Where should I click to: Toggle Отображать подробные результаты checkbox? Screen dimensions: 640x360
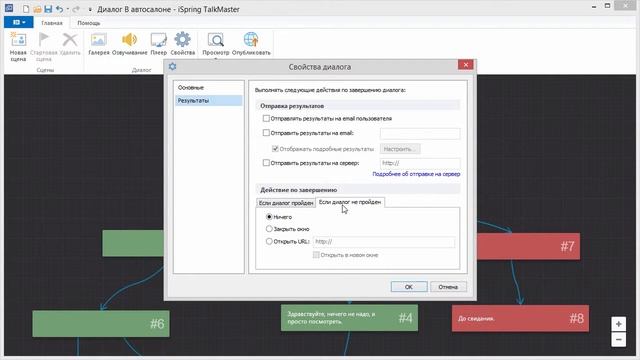click(x=275, y=149)
